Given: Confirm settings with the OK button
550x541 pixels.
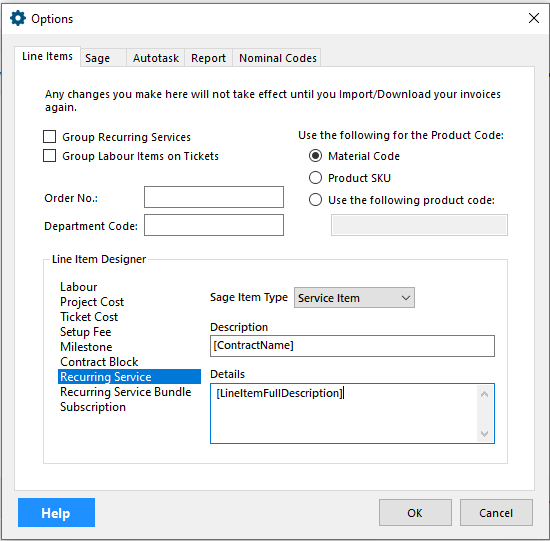Looking at the screenshot, I should click(x=415, y=513).
